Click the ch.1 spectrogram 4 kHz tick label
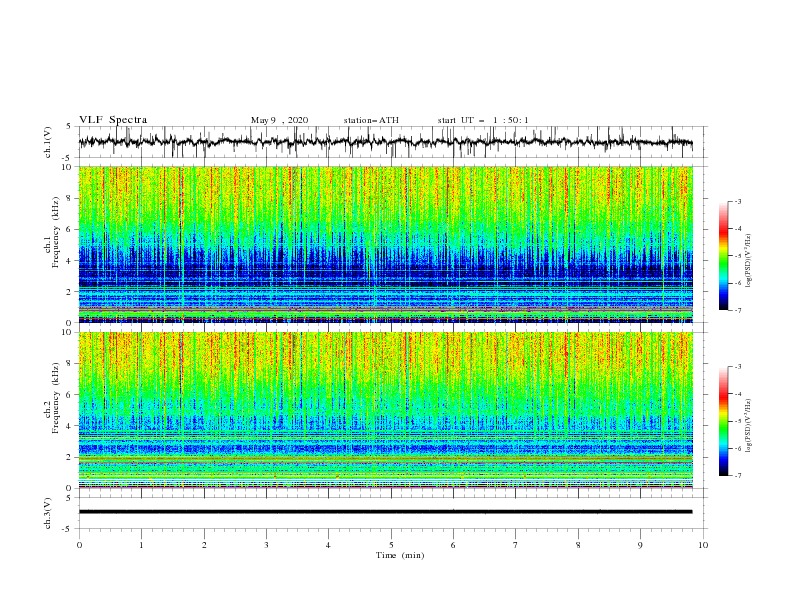The image size is (792, 612). point(69,261)
